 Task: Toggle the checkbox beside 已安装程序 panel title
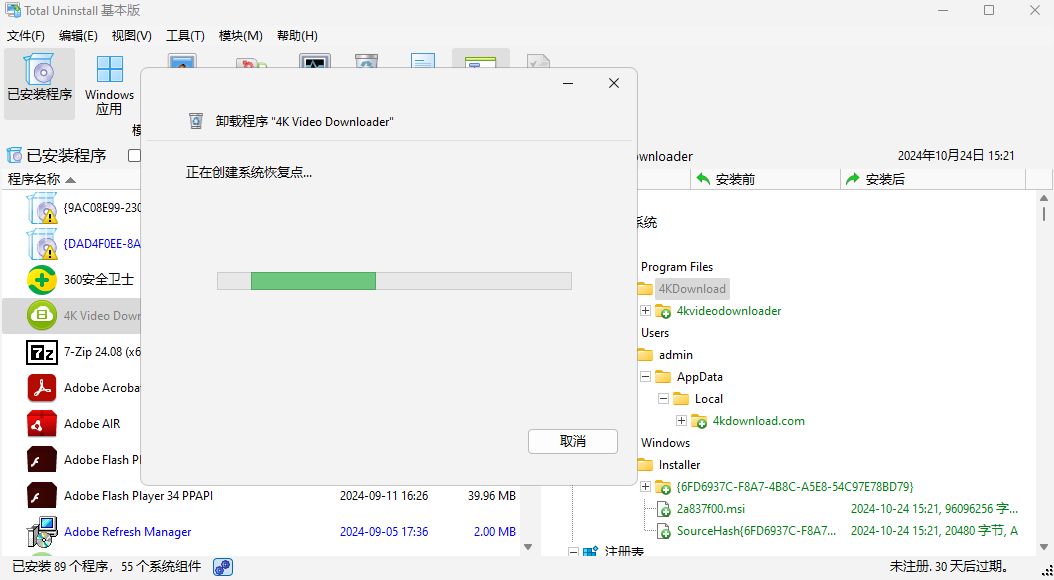click(x=134, y=156)
